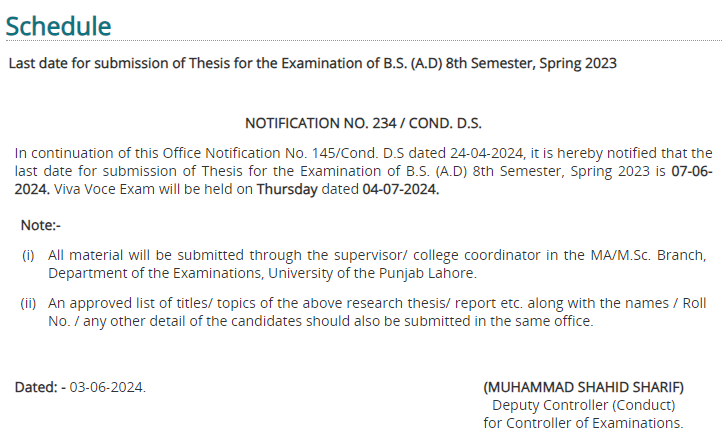Click the roman numeral (ii) marker
This screenshot has height=448, width=727.
pos(28,303)
